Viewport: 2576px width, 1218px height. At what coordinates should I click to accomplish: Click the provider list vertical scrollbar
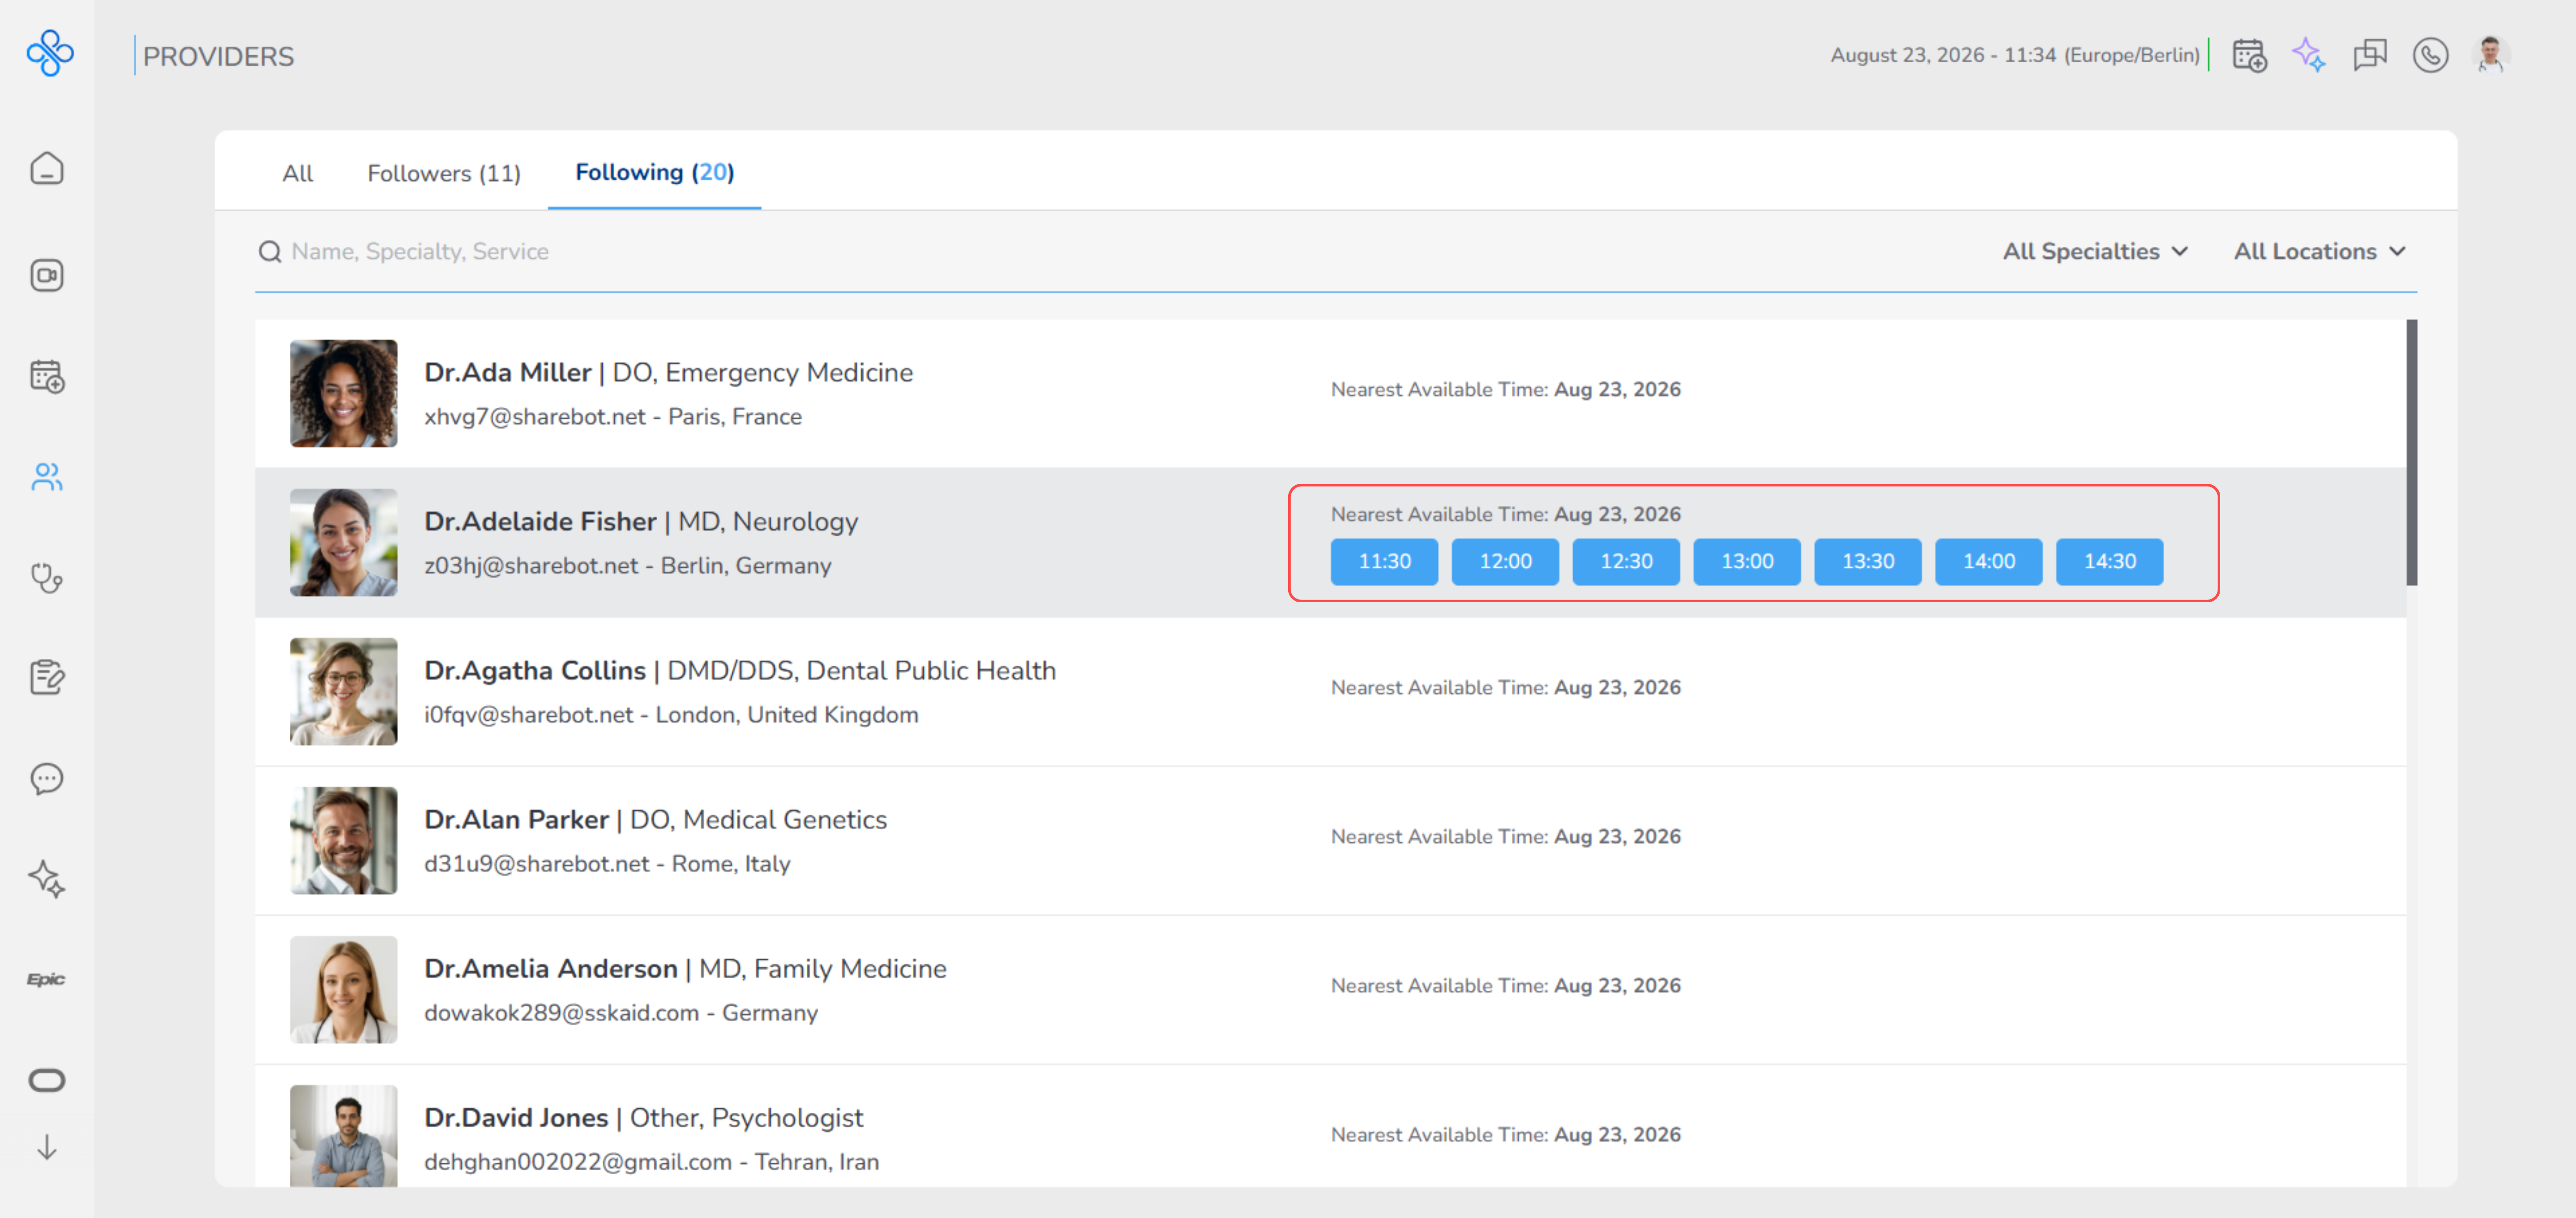(2411, 452)
